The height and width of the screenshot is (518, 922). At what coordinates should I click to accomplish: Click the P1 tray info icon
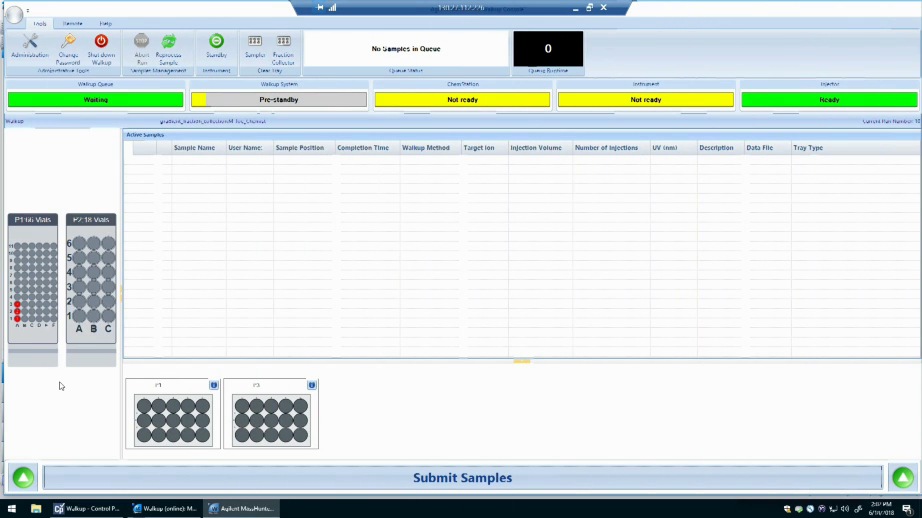214,385
